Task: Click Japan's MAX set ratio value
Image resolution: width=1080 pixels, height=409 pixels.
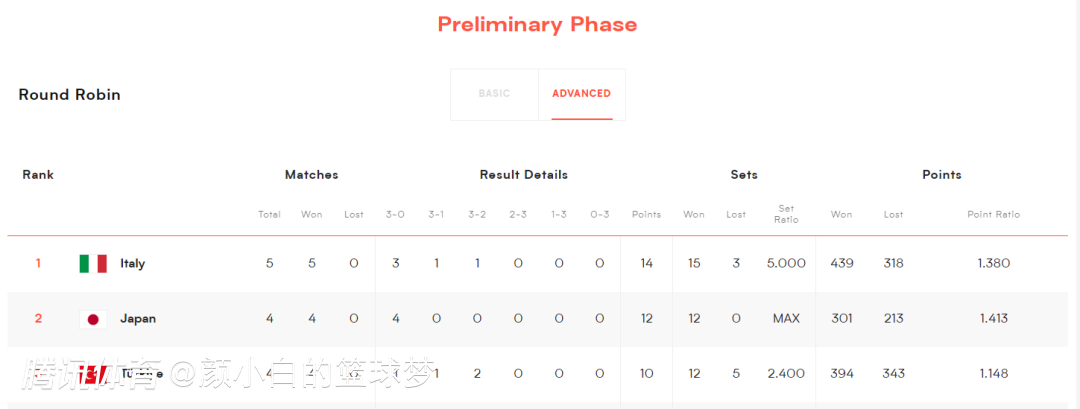Action: tap(786, 319)
